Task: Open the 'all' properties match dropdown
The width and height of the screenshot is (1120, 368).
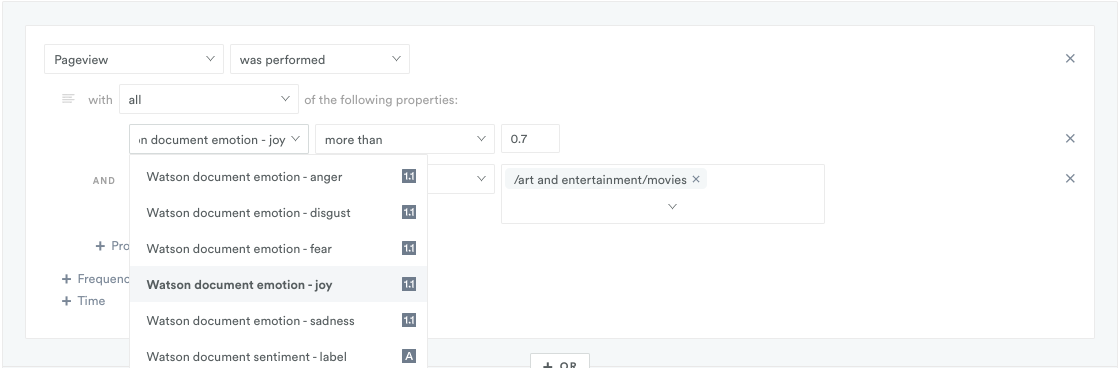Action: pos(209,99)
